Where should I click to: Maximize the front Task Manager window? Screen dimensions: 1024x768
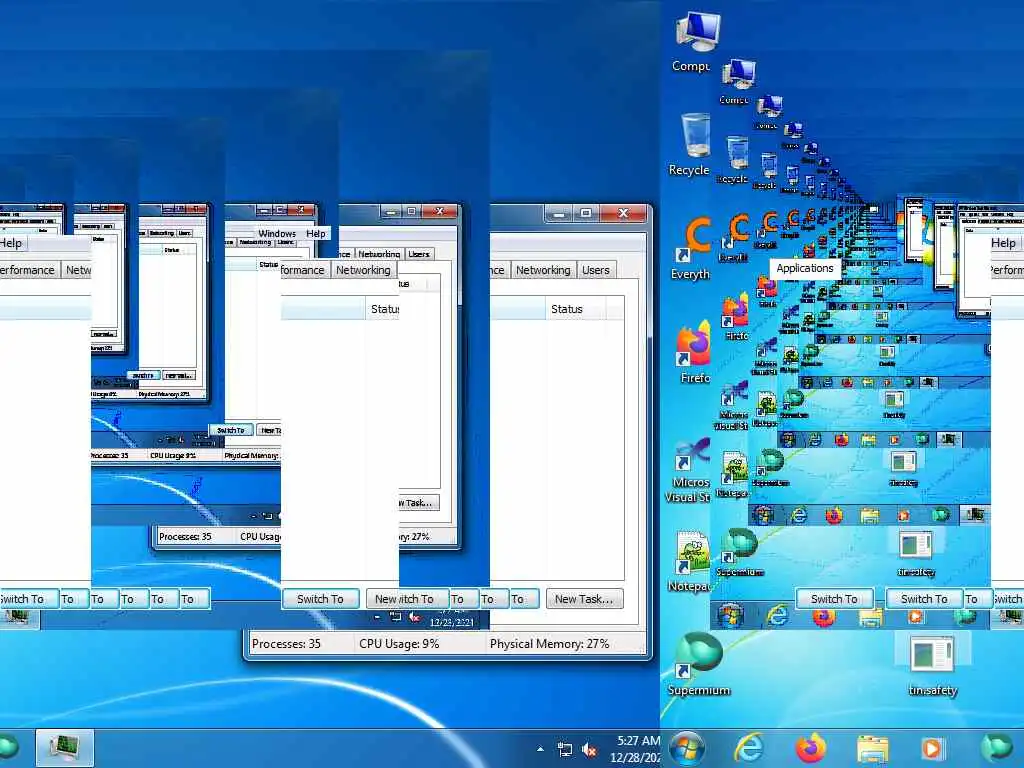pyautogui.click(x=586, y=213)
